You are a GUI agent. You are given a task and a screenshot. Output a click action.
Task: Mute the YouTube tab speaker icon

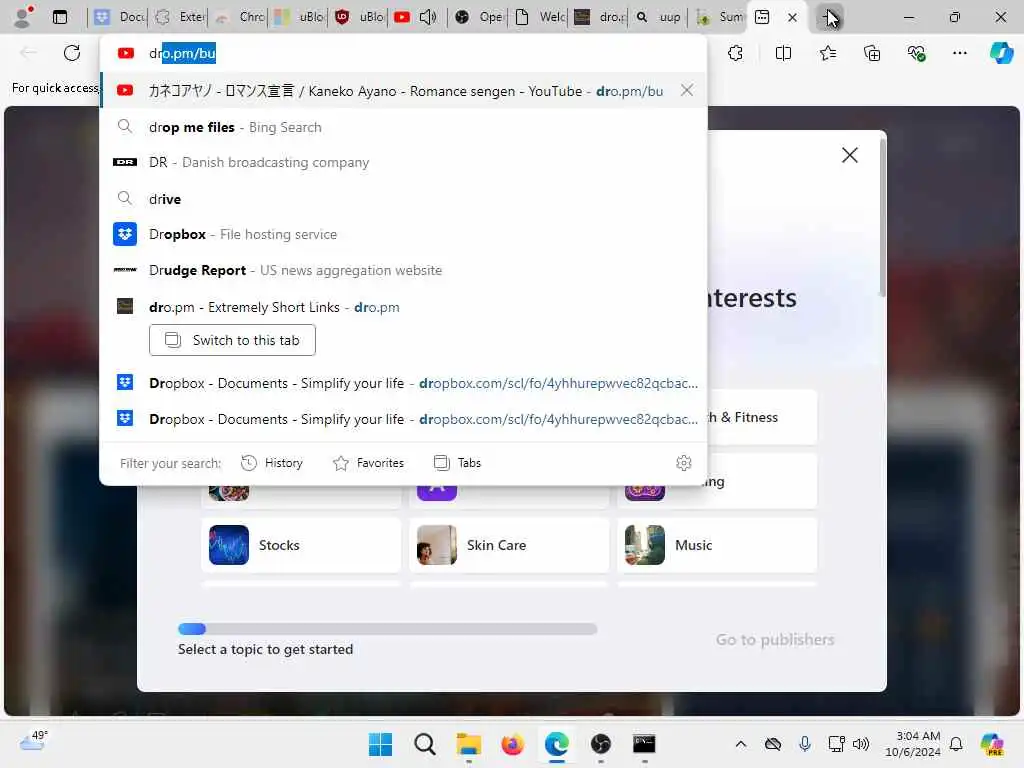pyautogui.click(x=428, y=17)
